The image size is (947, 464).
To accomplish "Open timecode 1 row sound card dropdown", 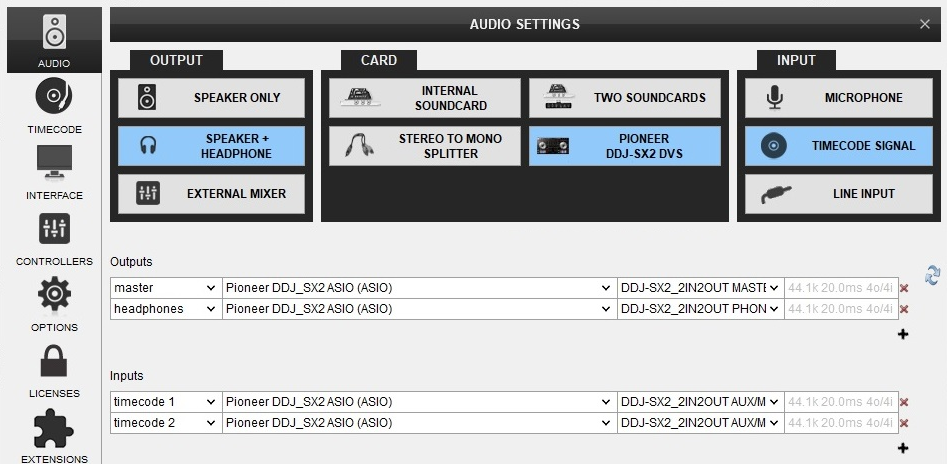I will (419, 402).
